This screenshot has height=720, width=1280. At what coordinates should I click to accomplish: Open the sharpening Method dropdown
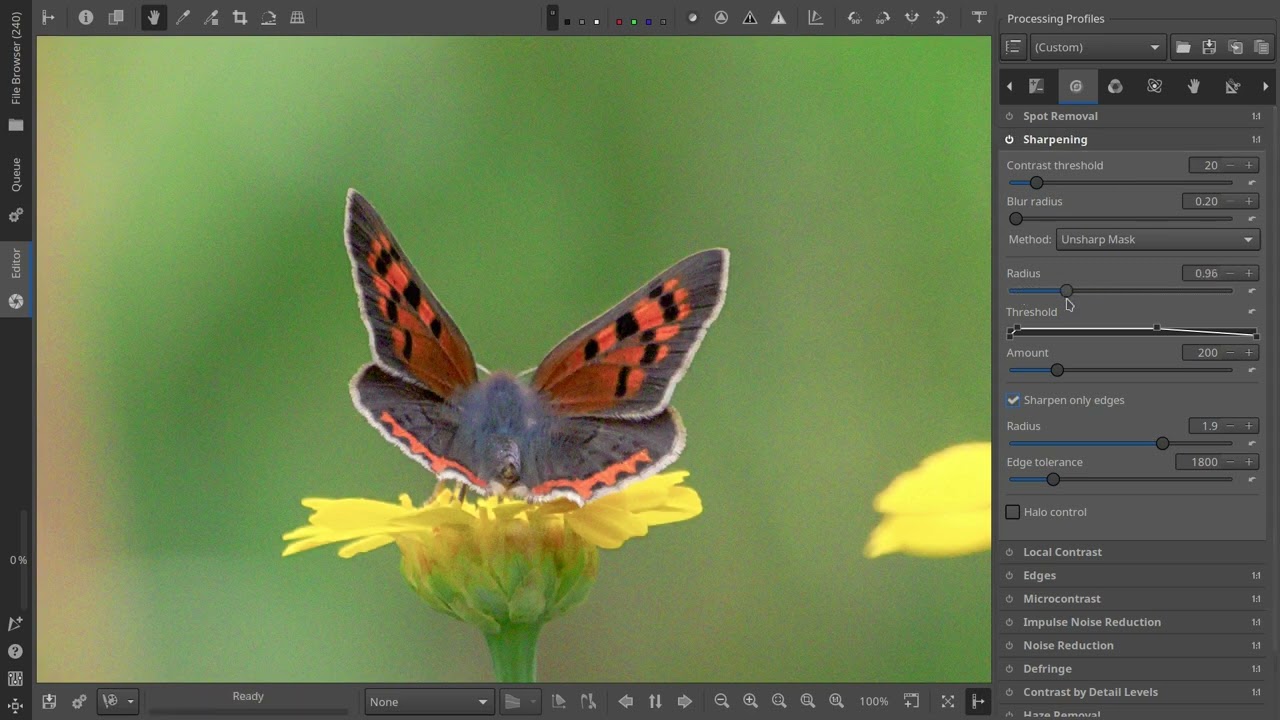click(1158, 239)
